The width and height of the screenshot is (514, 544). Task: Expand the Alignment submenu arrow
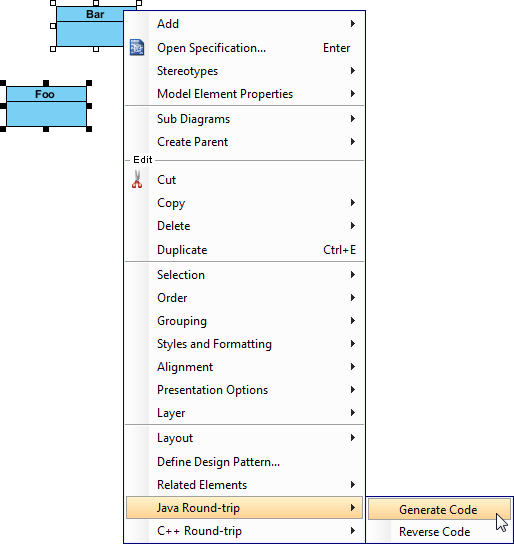coord(353,367)
